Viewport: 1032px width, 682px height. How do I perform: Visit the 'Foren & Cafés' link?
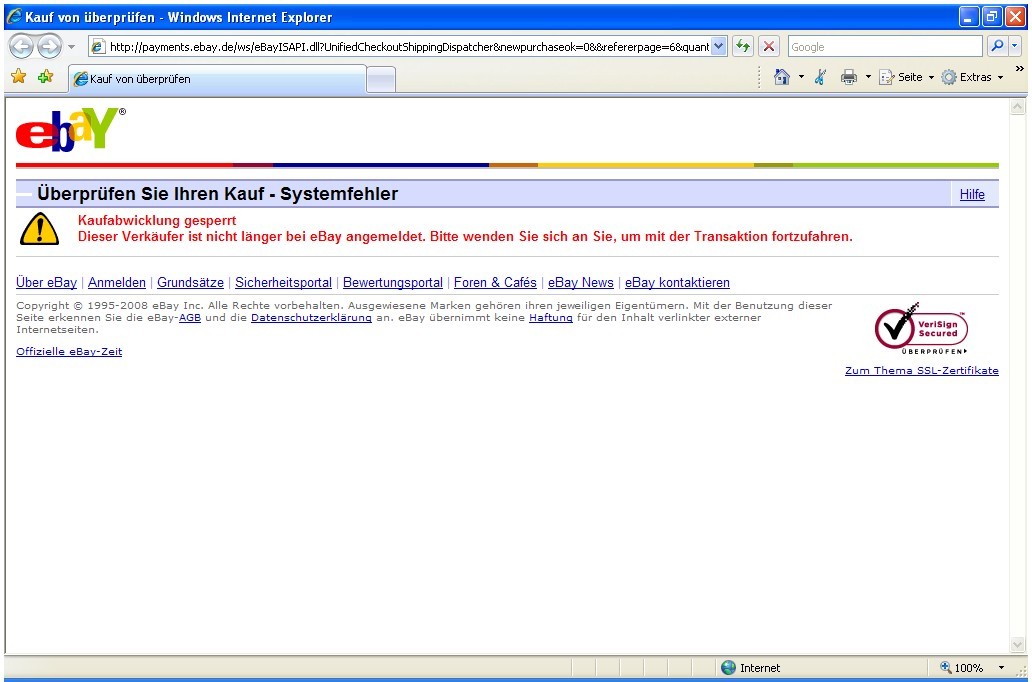(496, 282)
